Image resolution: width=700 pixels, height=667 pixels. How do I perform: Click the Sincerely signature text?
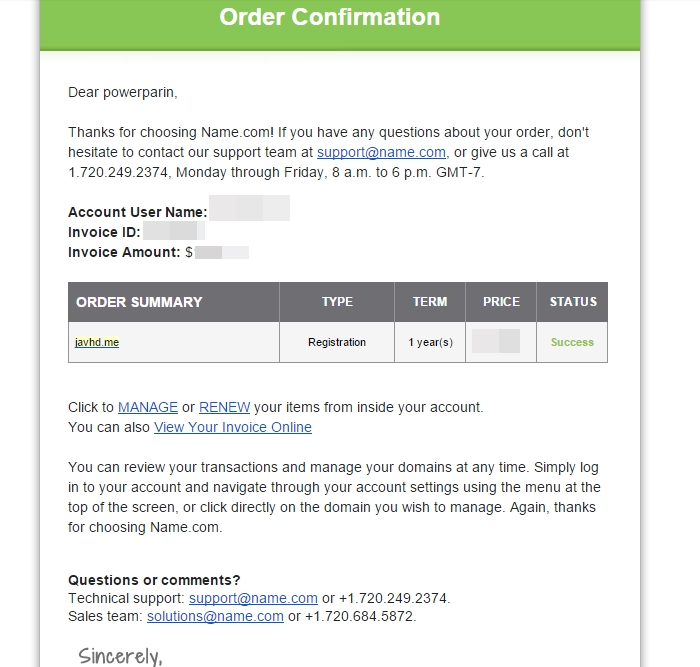(120, 655)
